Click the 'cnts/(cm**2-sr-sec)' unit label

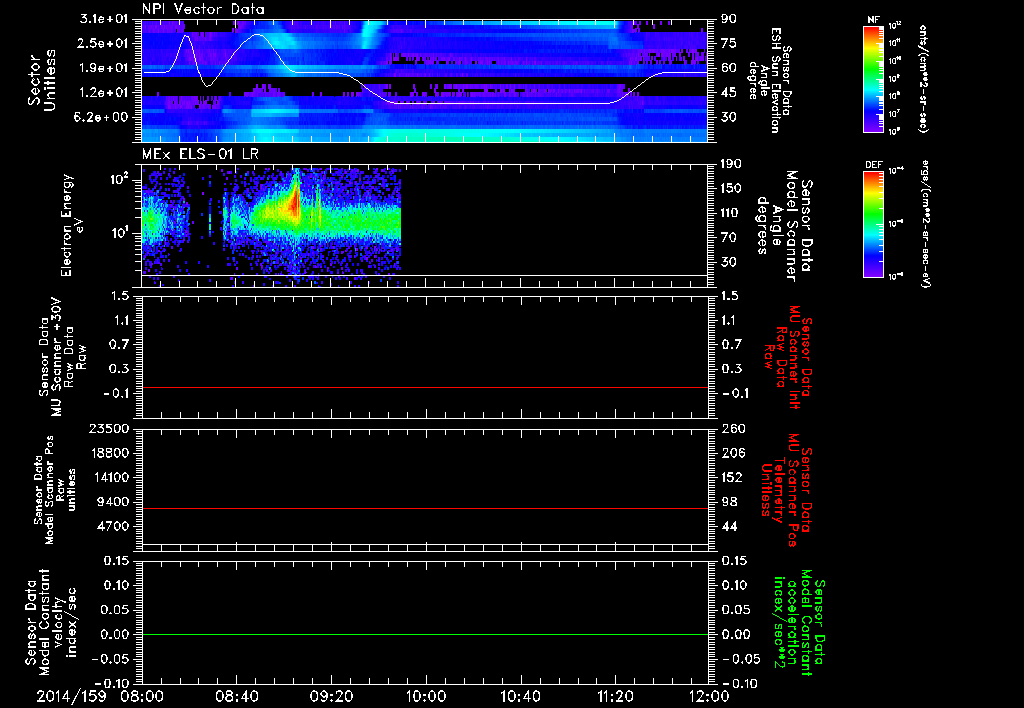[x=923, y=78]
